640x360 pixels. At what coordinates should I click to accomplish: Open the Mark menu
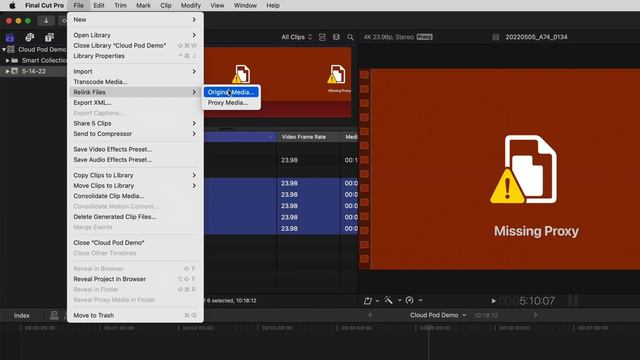pyautogui.click(x=143, y=5)
